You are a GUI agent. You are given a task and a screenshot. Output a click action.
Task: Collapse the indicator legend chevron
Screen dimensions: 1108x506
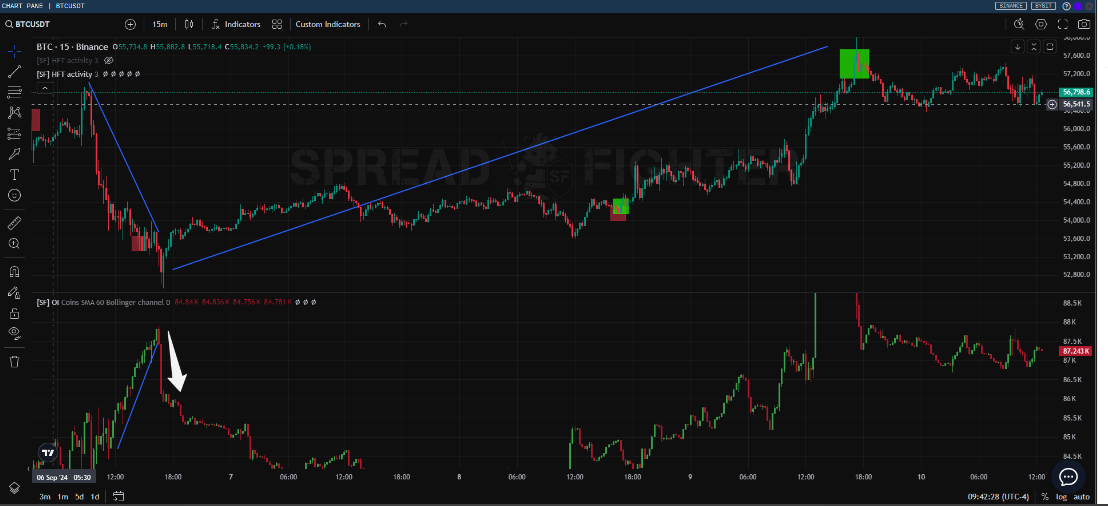(x=45, y=88)
